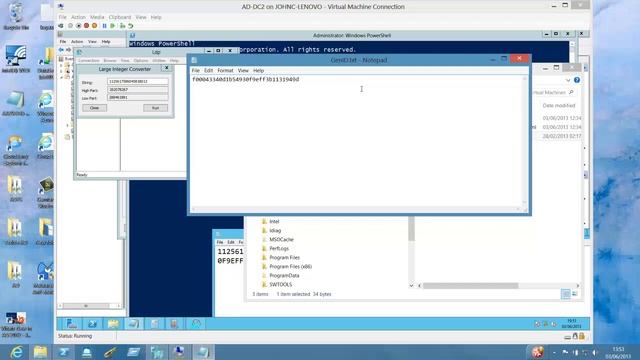
Task: Click the Low Part field in converter
Action: (x=138, y=98)
